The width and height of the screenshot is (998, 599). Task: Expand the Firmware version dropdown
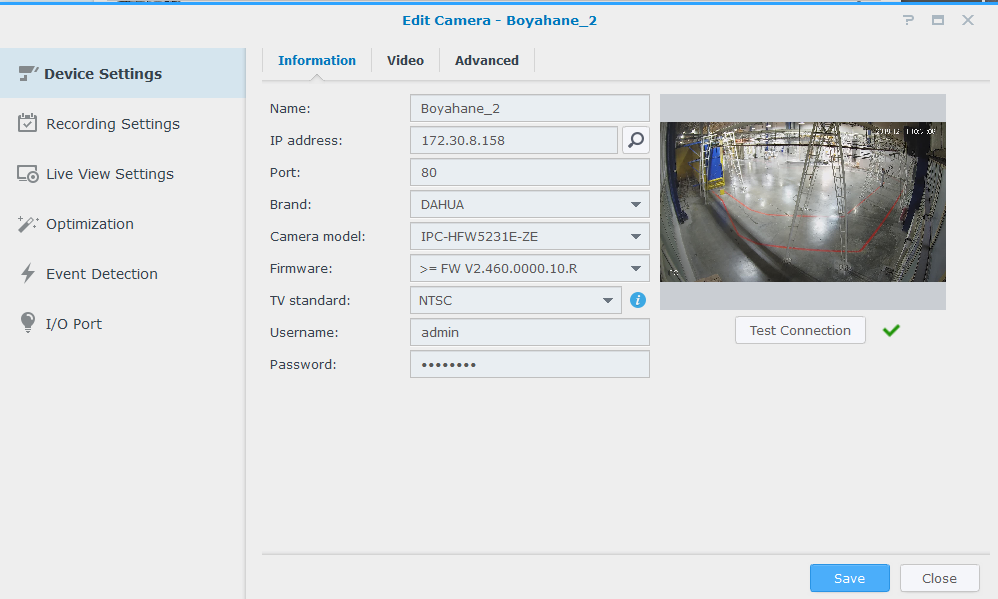point(635,269)
